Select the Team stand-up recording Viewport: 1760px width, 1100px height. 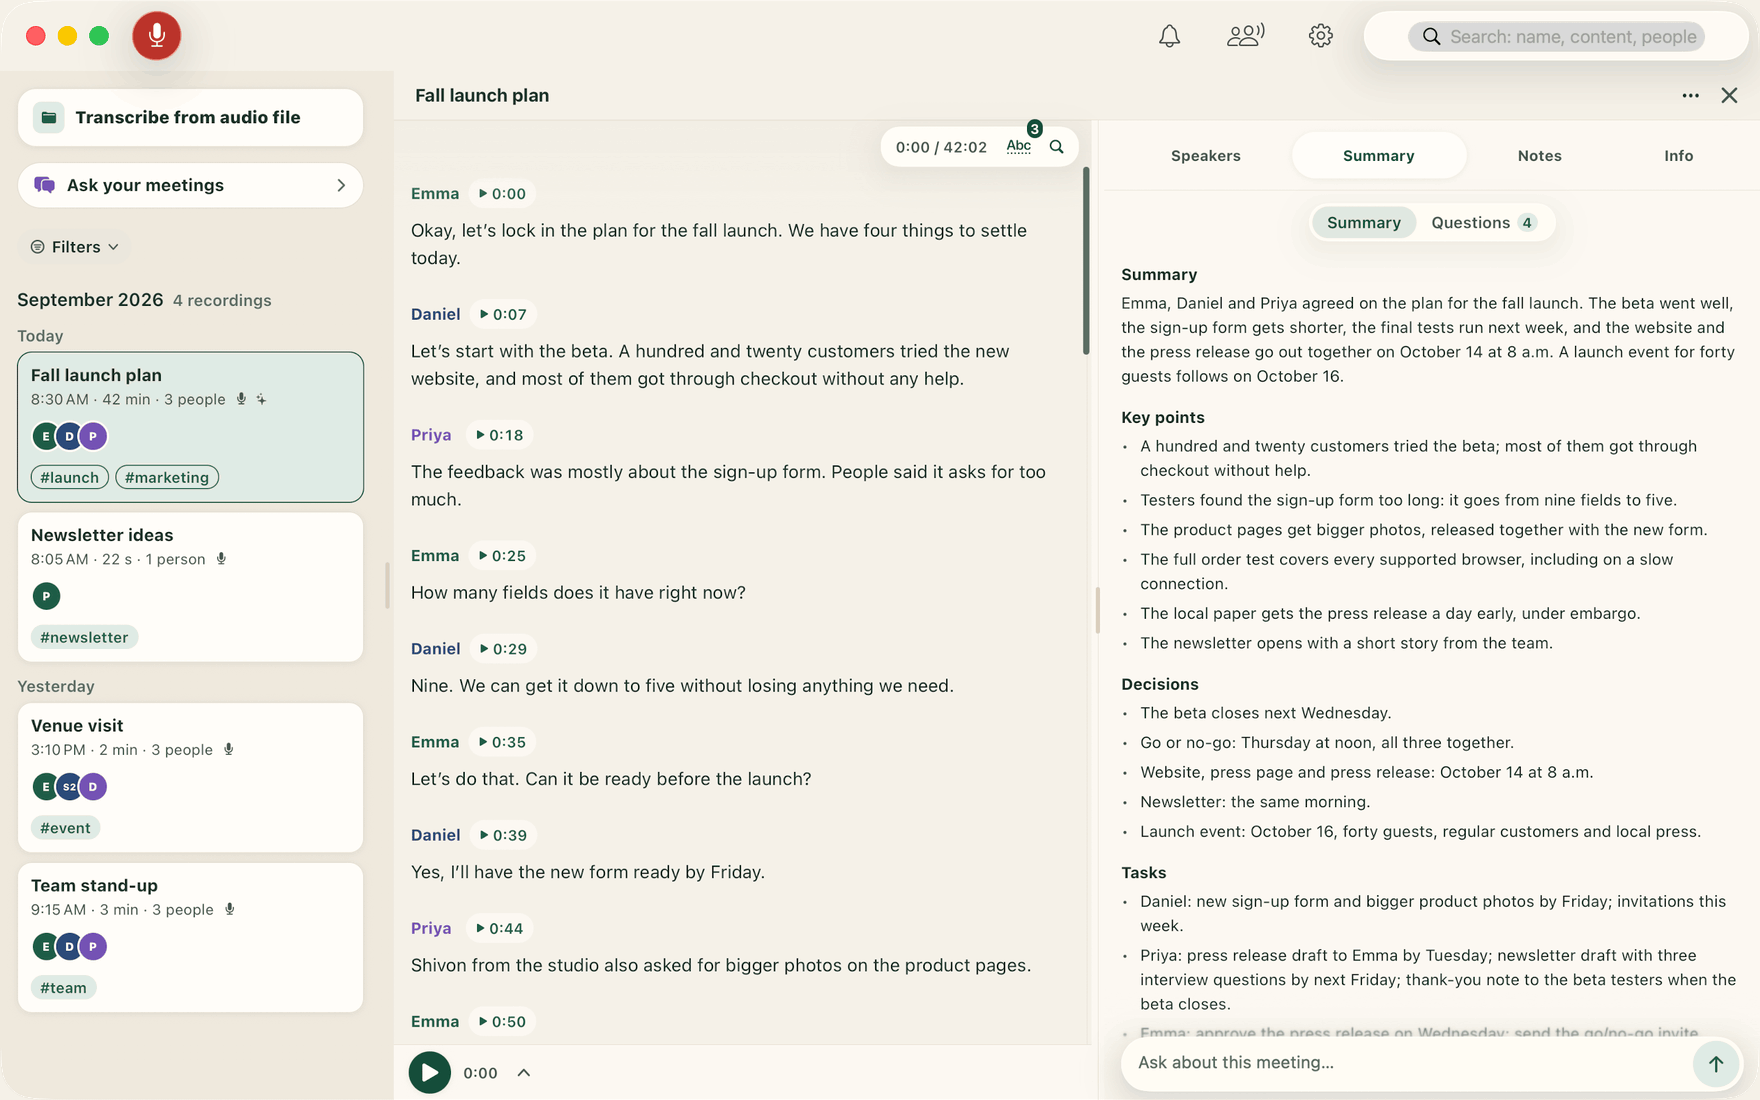[x=190, y=937]
